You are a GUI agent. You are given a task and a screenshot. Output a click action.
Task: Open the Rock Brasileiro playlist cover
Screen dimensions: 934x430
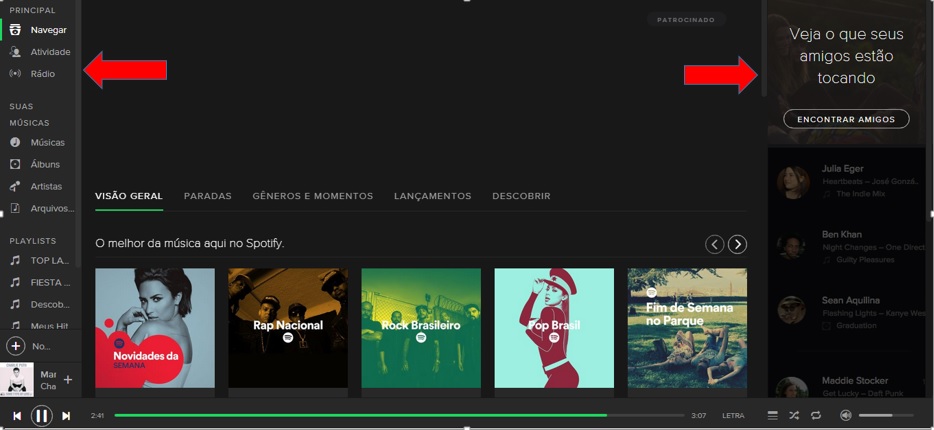pos(421,328)
